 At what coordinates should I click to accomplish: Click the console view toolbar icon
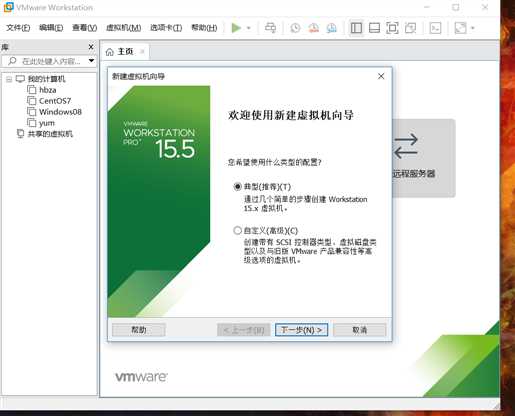click(435, 28)
